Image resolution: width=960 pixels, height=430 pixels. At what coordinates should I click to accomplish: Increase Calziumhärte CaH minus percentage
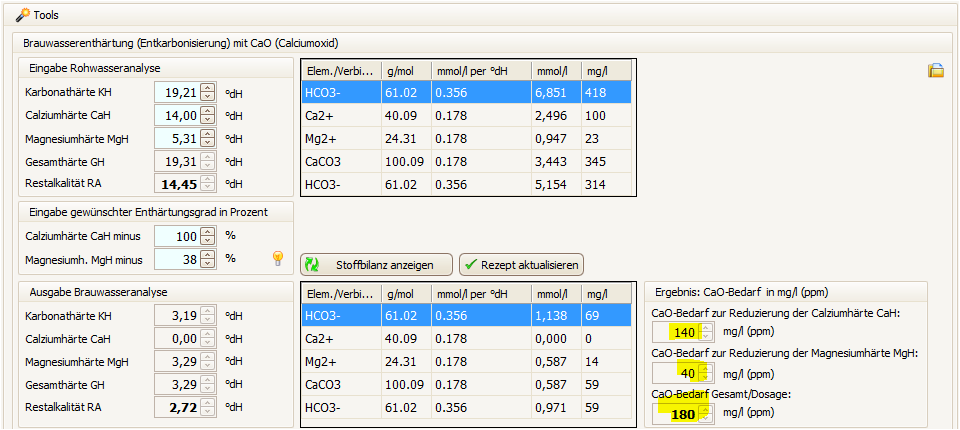click(x=207, y=231)
